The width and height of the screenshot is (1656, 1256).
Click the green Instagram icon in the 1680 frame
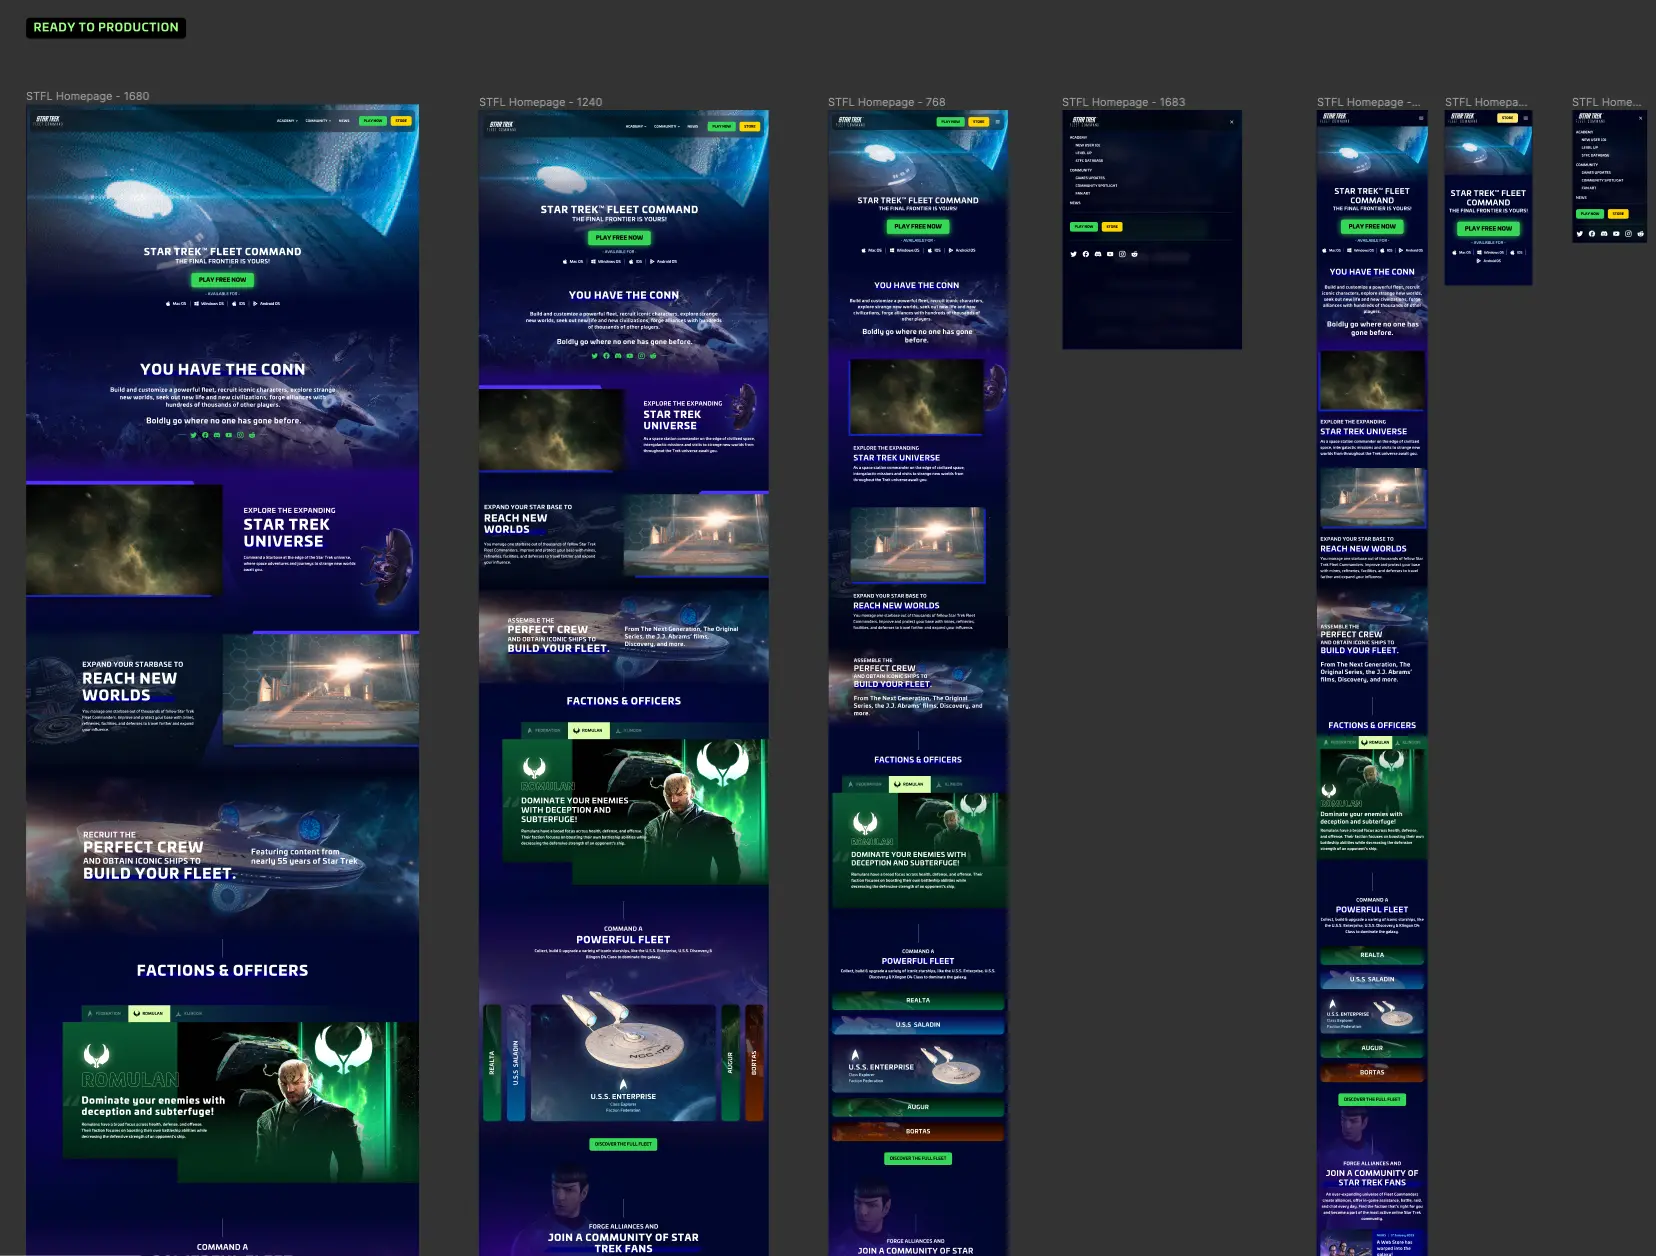click(240, 435)
